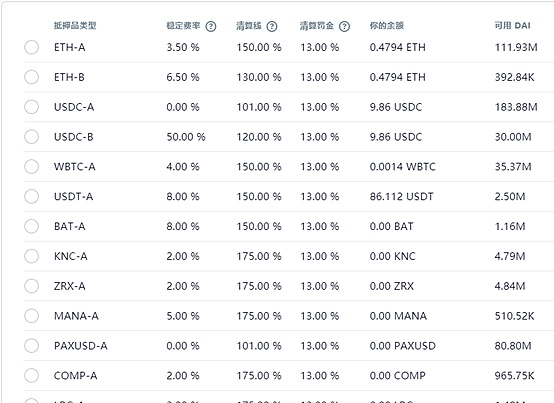Select the MANA-A radio button

[x=31, y=316]
